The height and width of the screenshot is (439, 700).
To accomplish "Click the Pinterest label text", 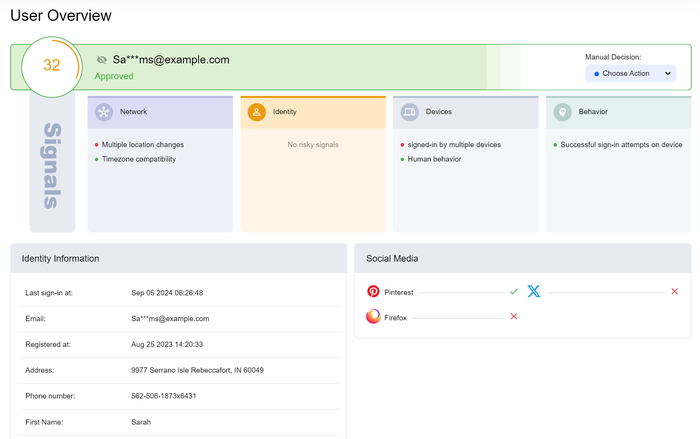I will pyautogui.click(x=399, y=293).
